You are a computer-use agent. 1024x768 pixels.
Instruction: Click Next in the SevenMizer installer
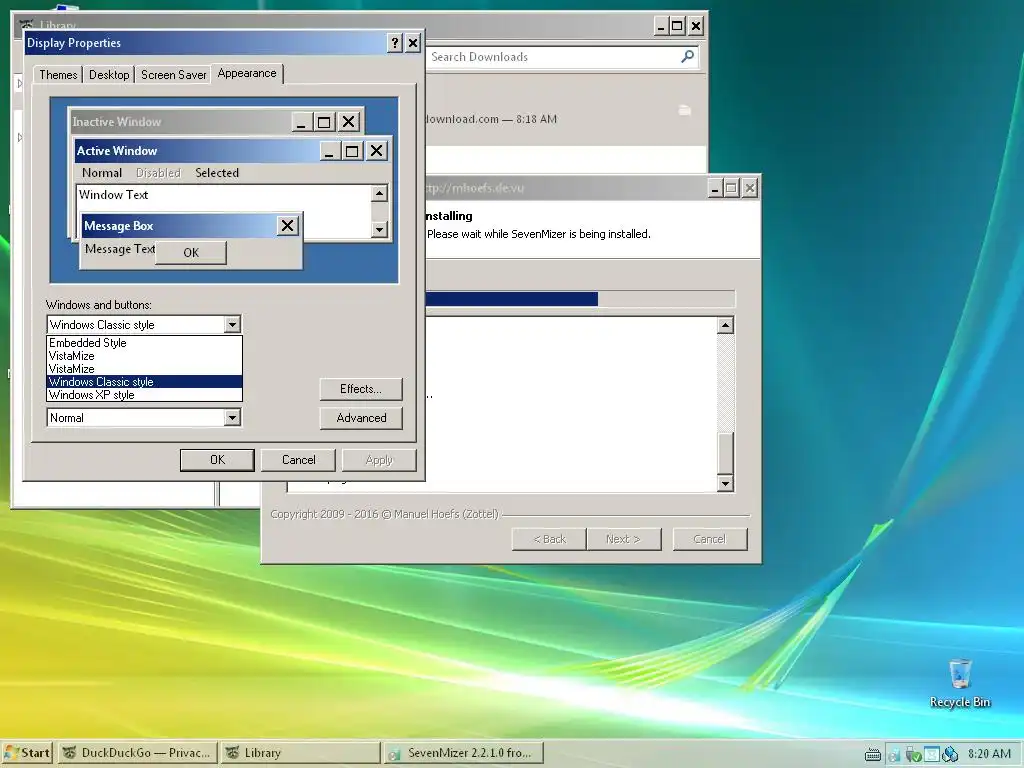point(623,539)
